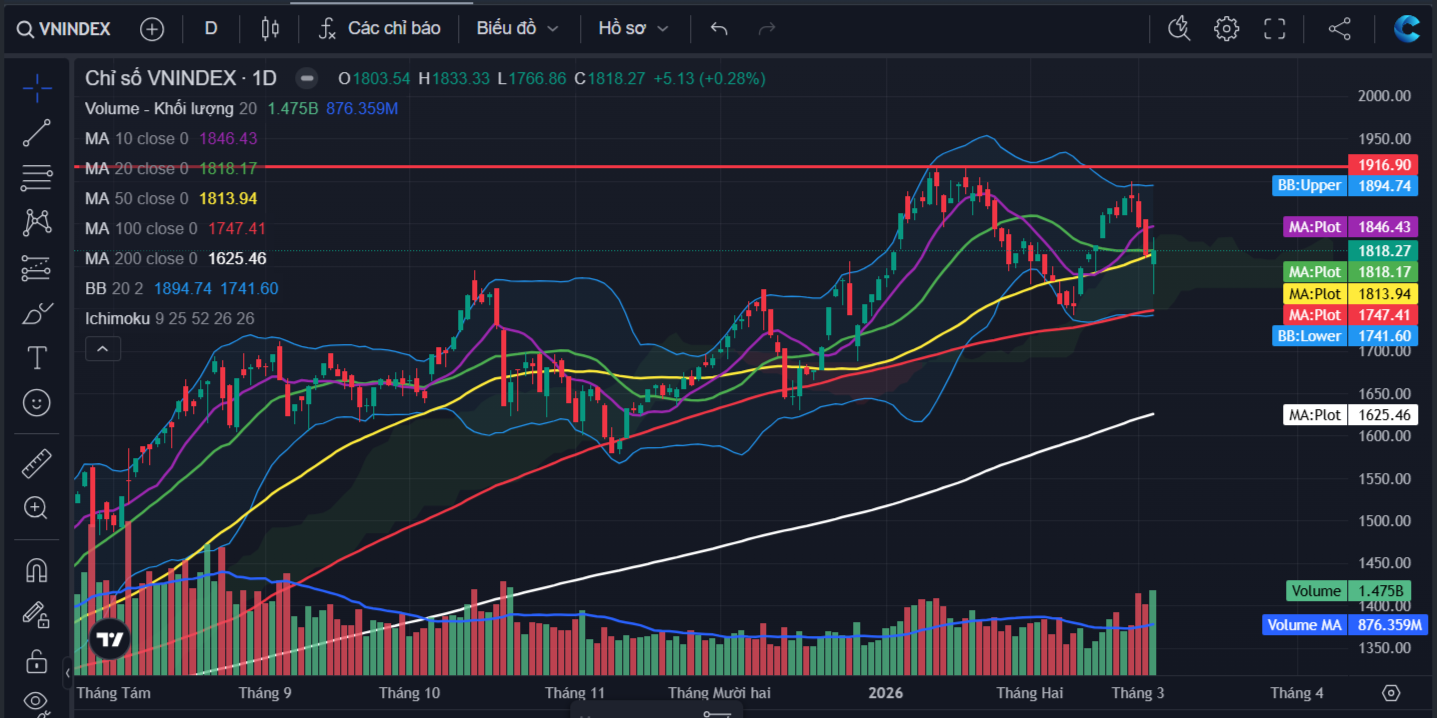Toggle the lock all drawings padlock

[x=37, y=661]
